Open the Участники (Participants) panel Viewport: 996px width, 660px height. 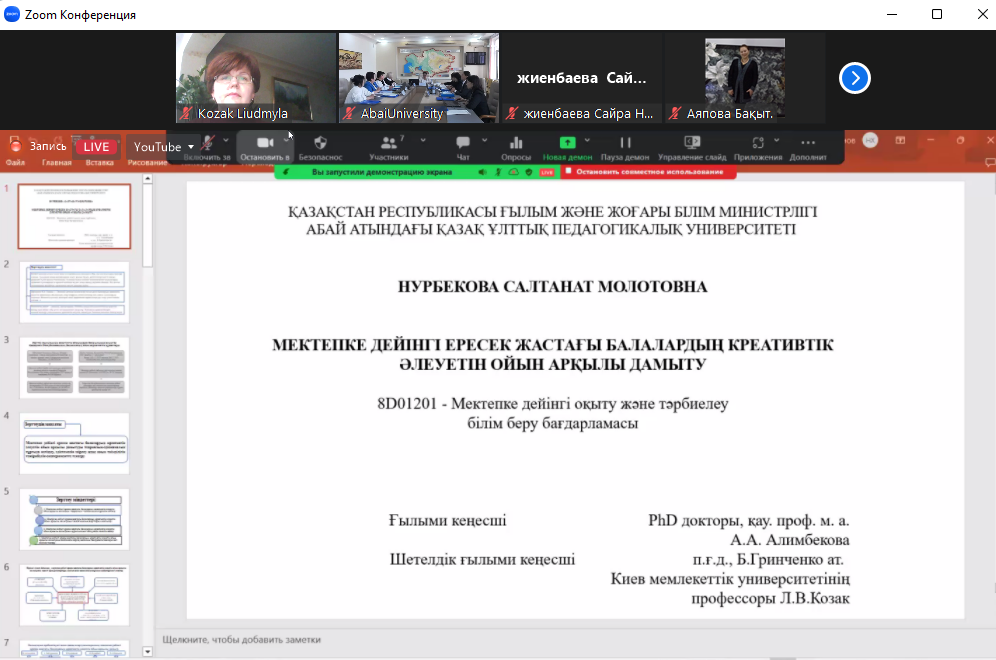389,145
